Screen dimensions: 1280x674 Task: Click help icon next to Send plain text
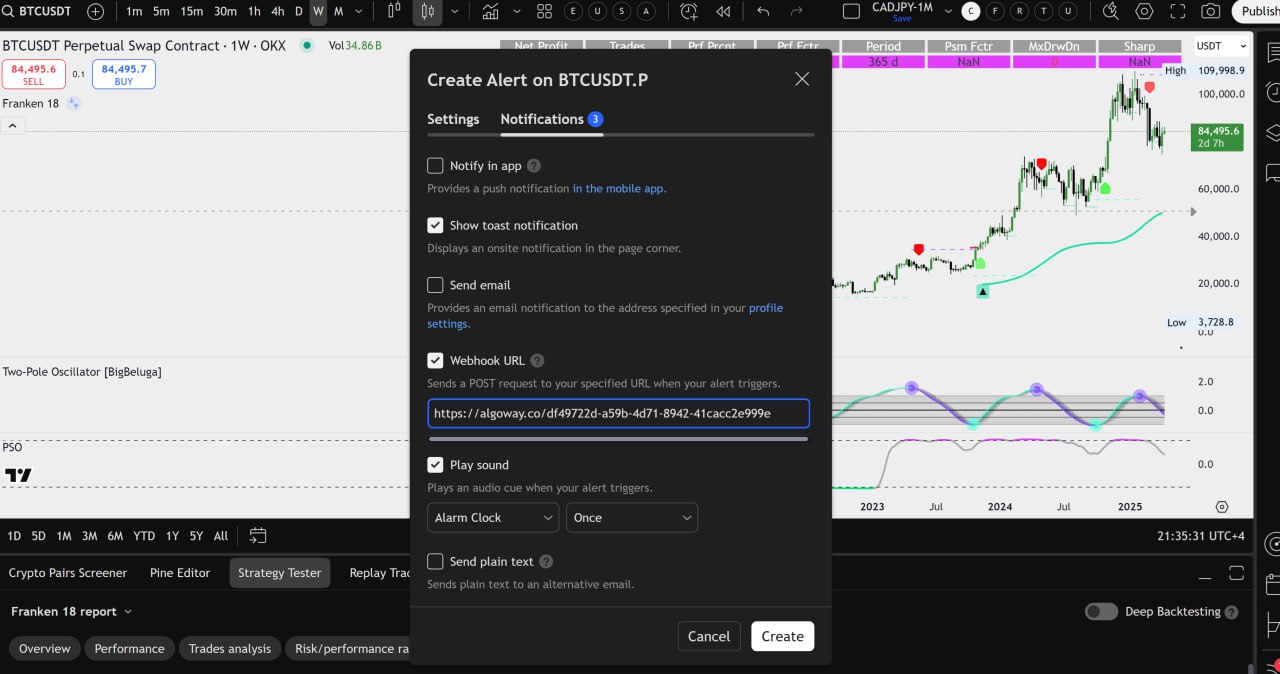pos(545,562)
